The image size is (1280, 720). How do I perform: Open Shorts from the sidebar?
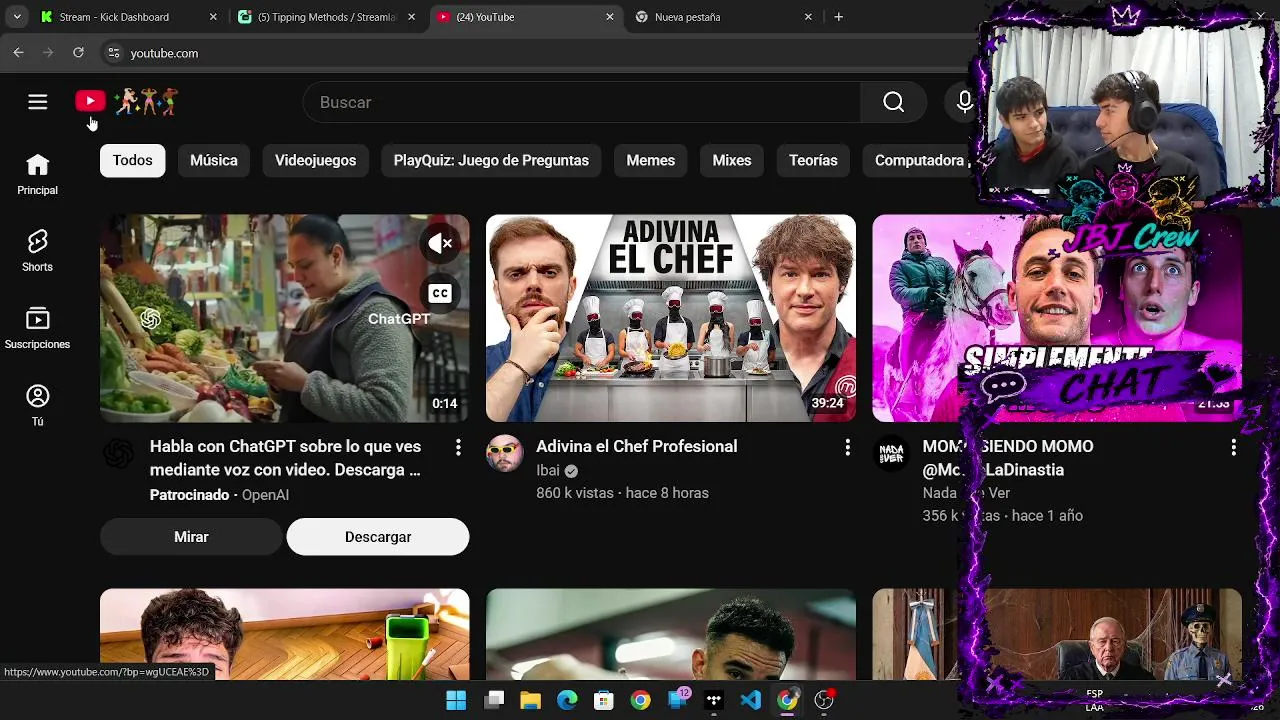click(38, 251)
